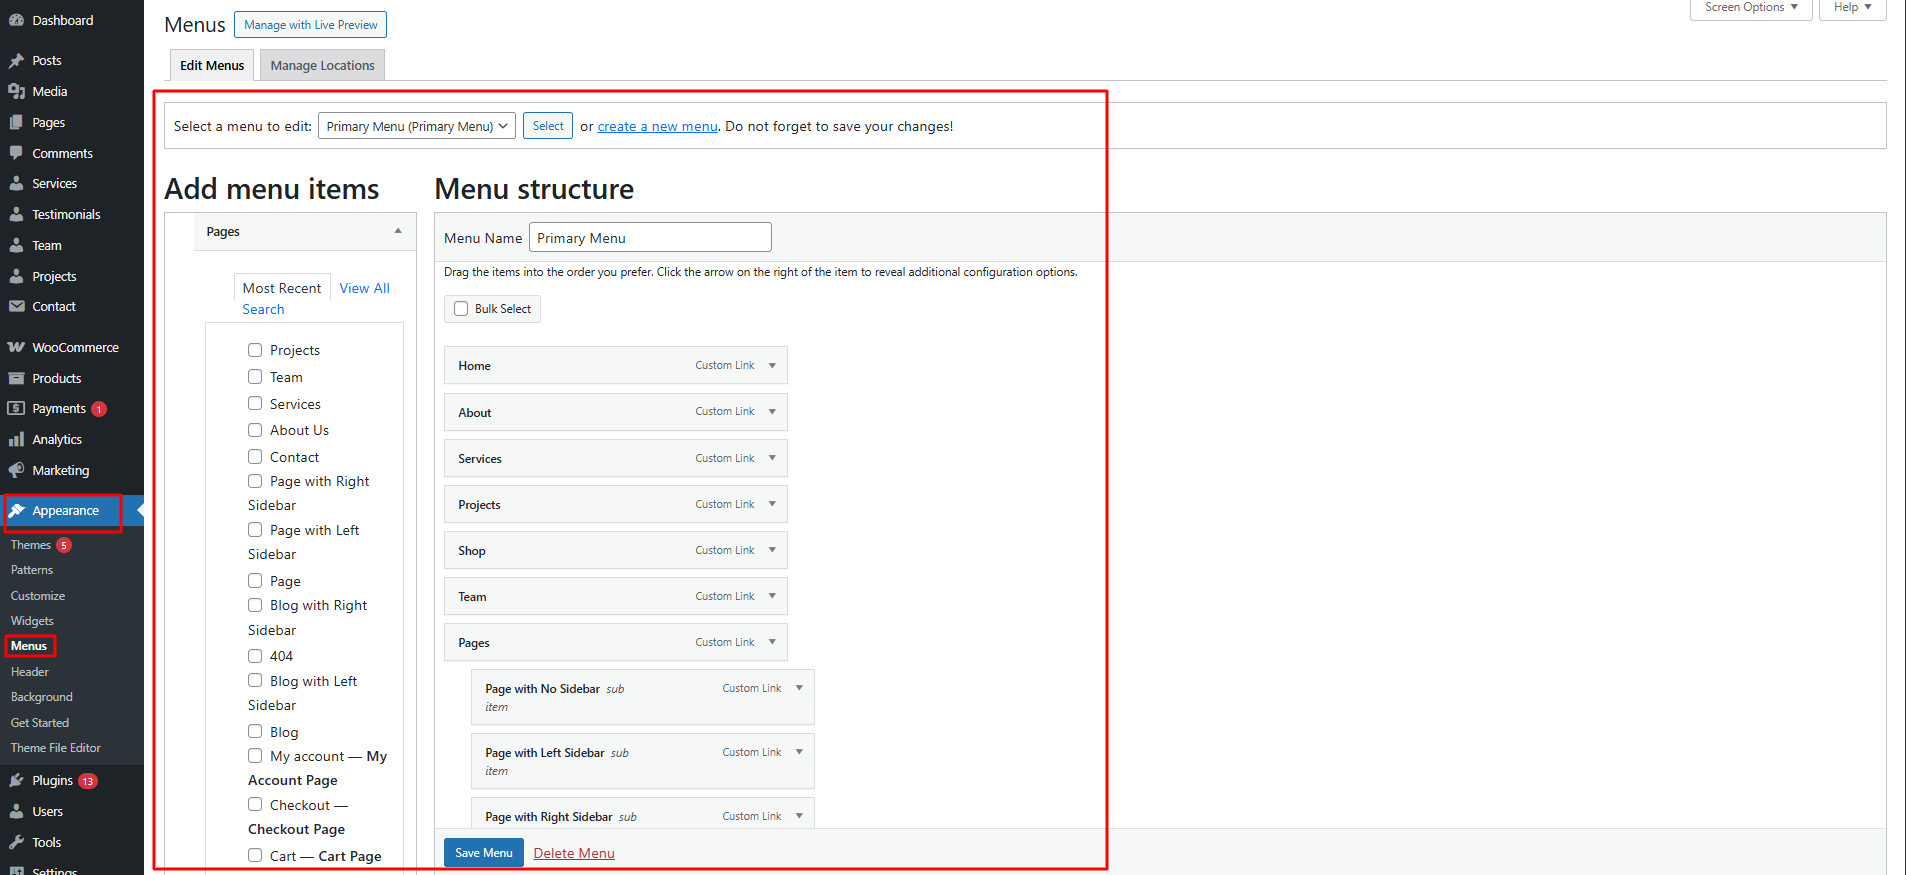Expand the Shop menu item arrow
Screen dimensions: 1906x875
(772, 550)
